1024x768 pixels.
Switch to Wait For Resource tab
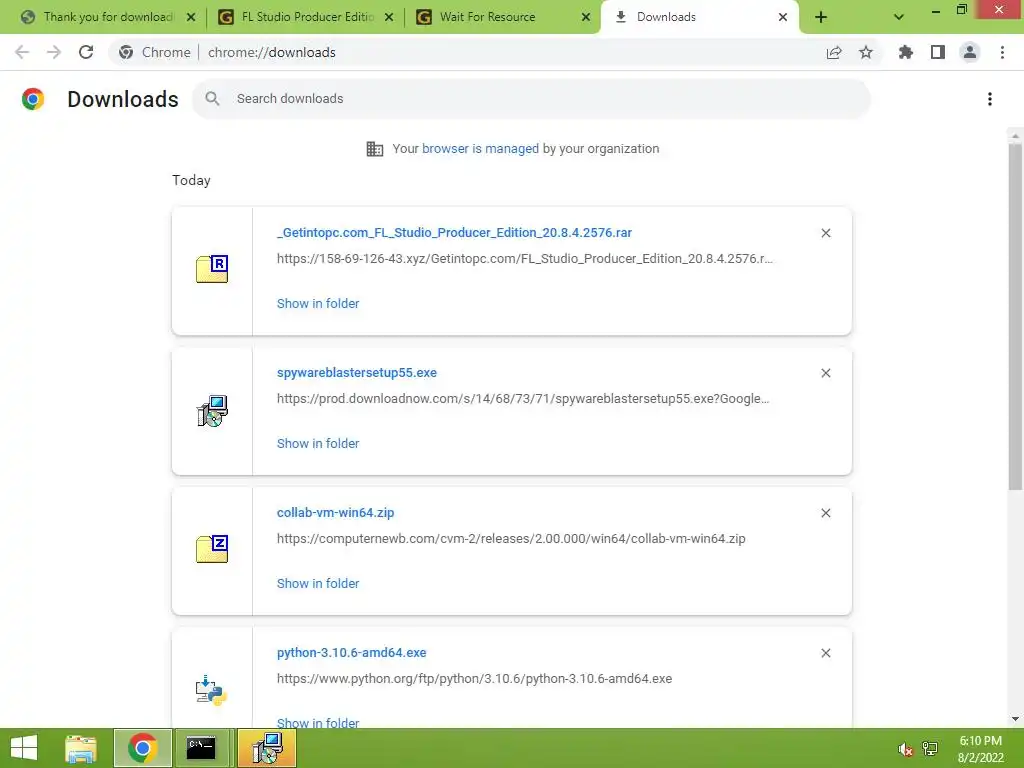(x=504, y=17)
